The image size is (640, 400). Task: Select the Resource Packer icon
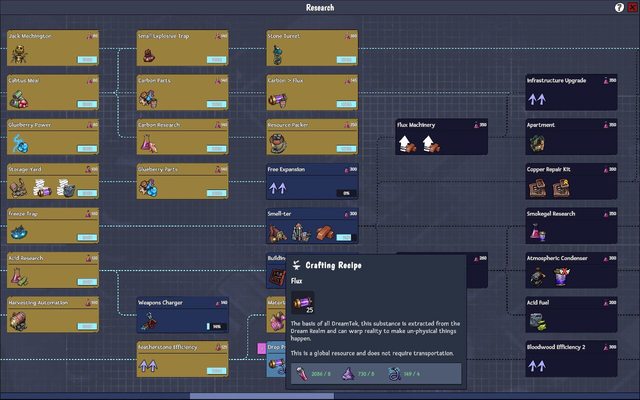pos(278,144)
